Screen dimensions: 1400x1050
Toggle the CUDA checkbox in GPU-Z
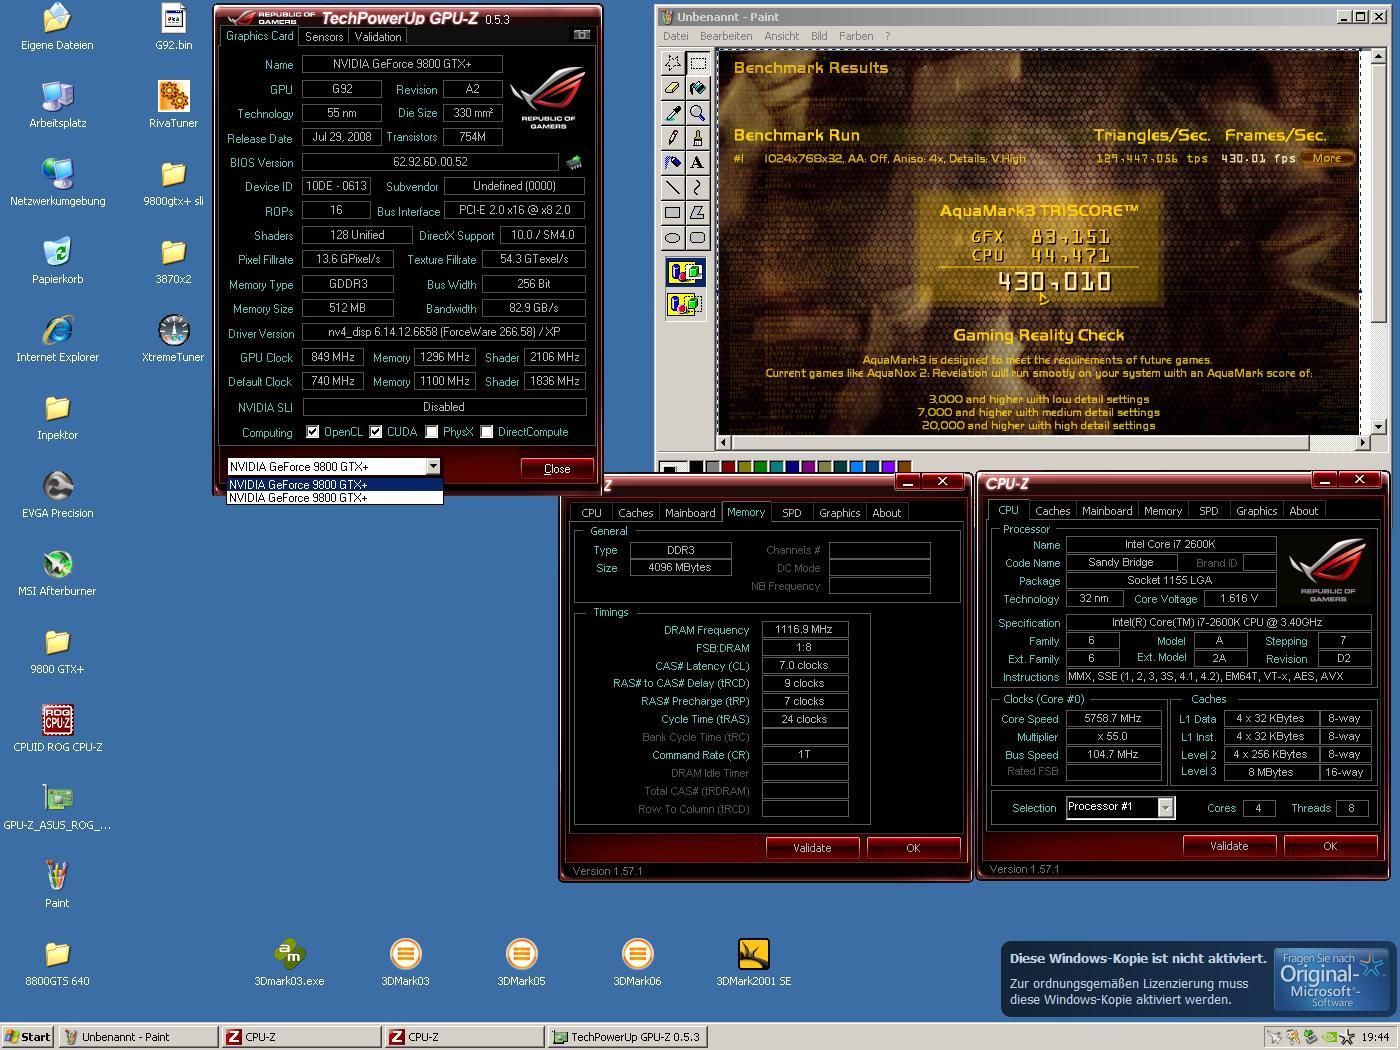point(376,432)
